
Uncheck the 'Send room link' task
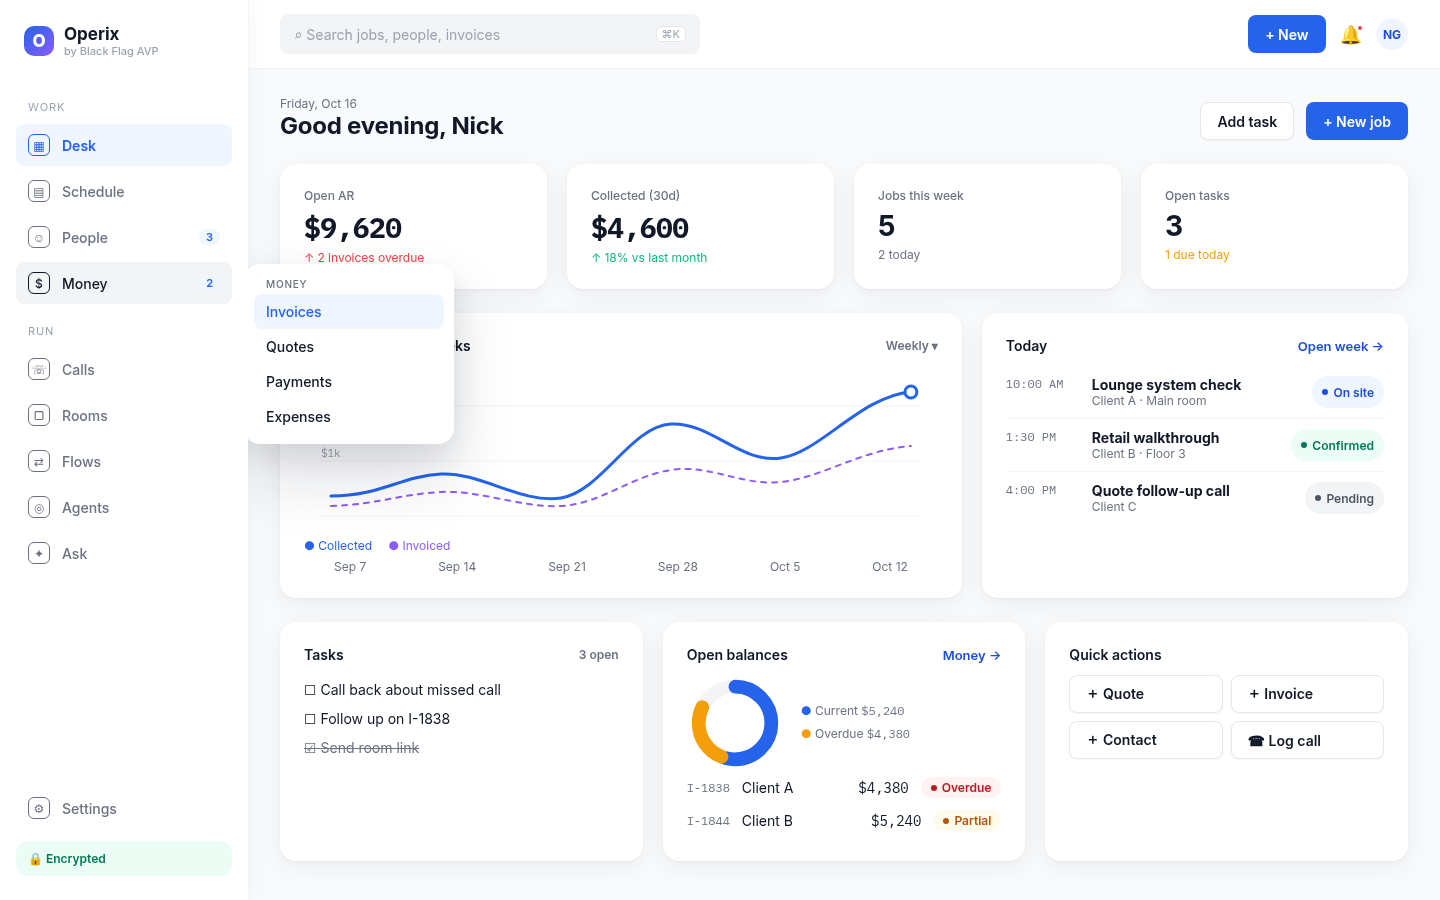[x=310, y=748]
